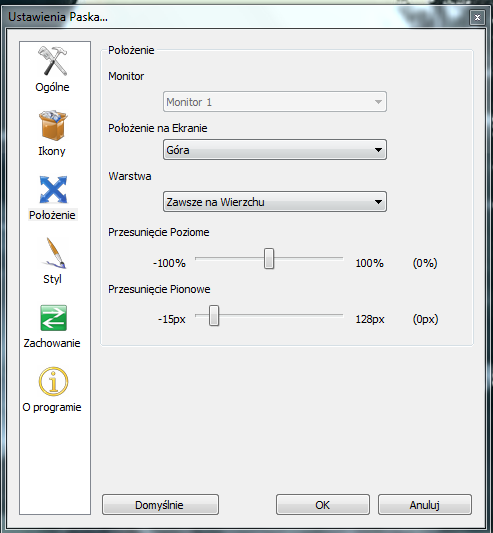Click the Anuluj button
Screen dimensions: 493x533
point(425,504)
